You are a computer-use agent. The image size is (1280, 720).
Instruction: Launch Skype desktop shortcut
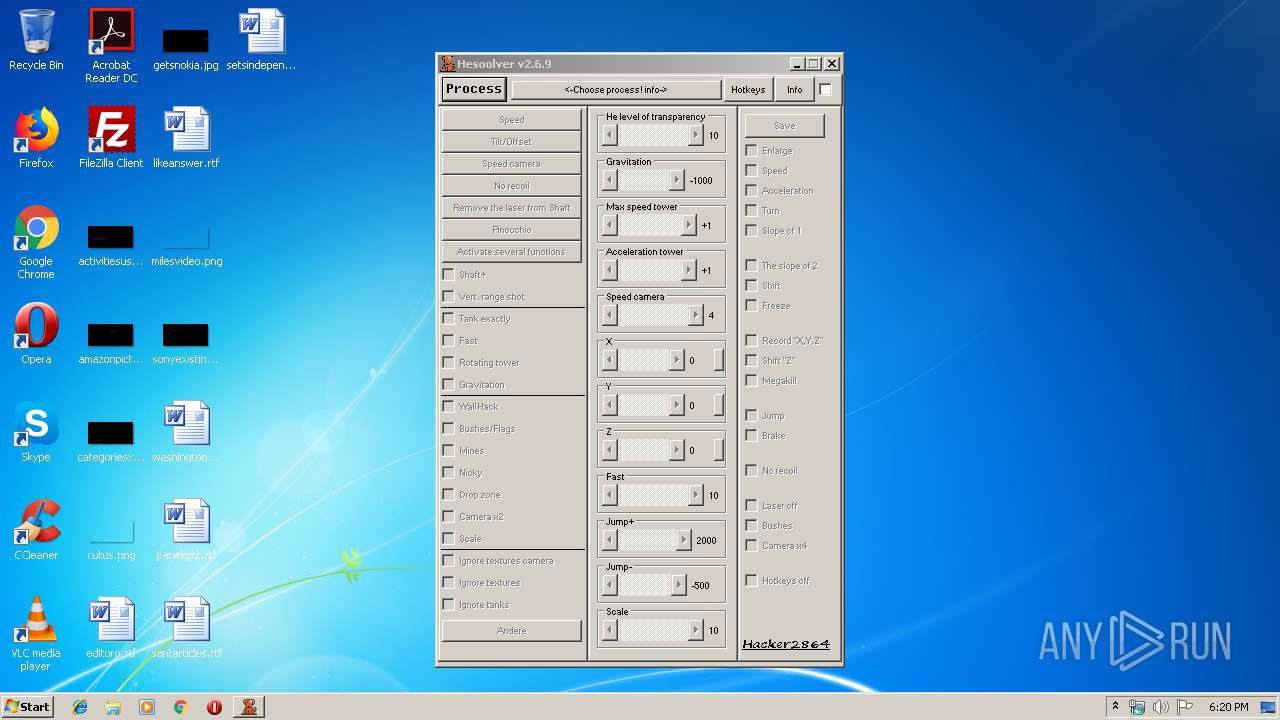(36, 432)
